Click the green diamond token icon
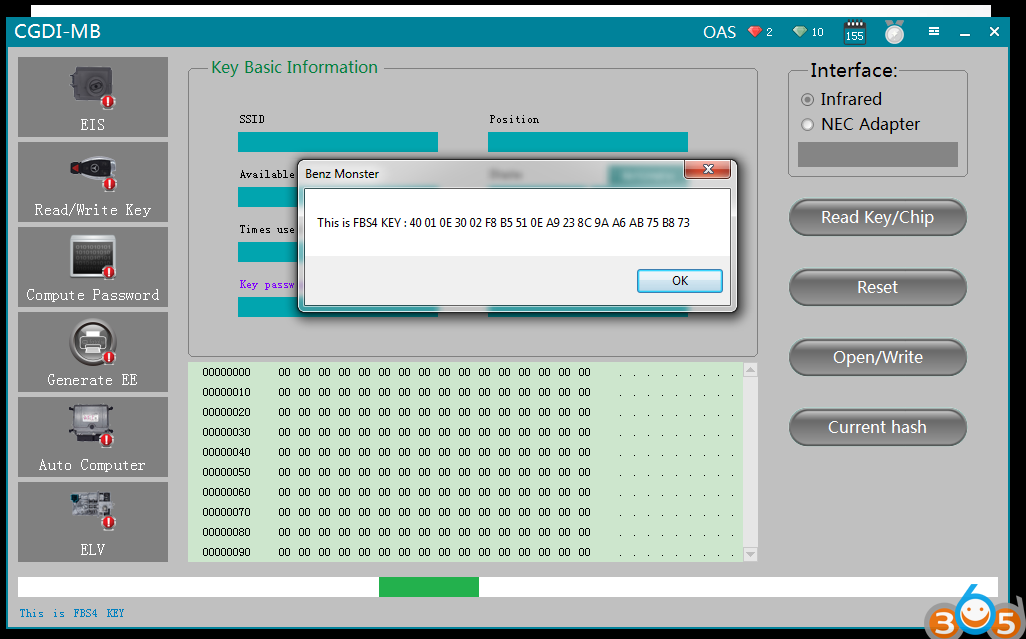Screen dimensions: 1026x639 [x=799, y=32]
